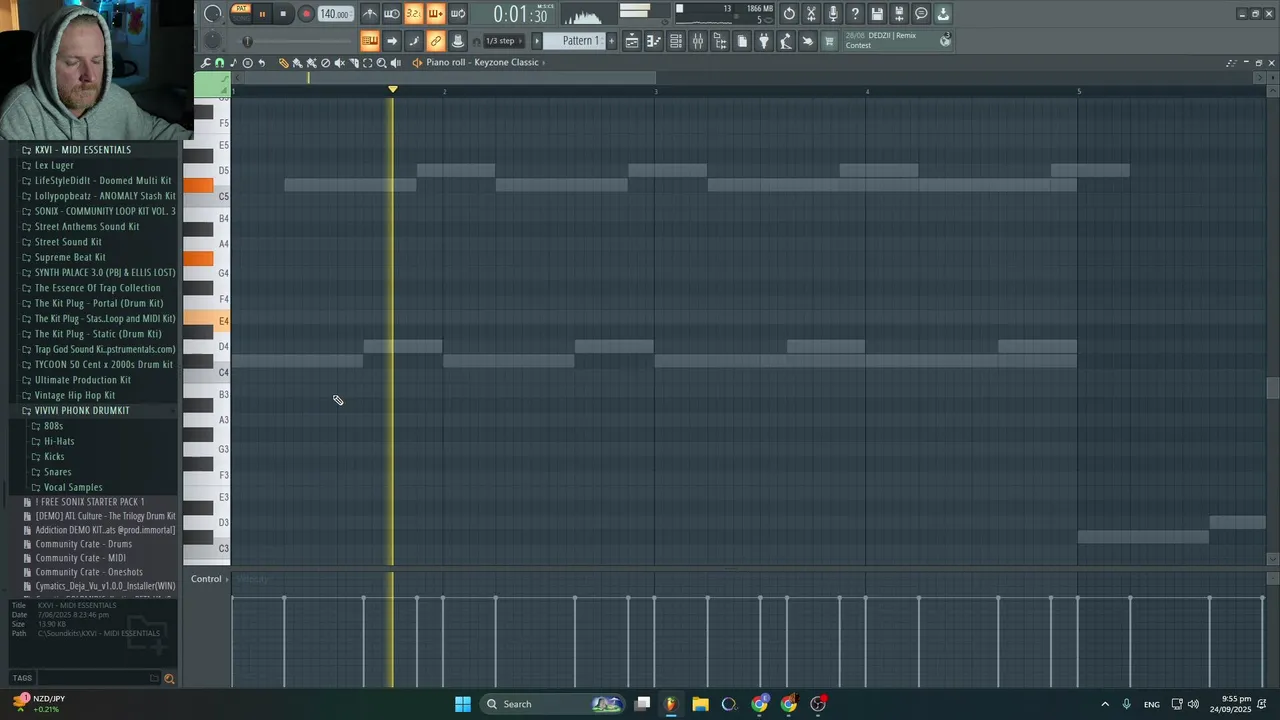Open the Piano roll view icon
This screenshot has height=720, width=1280.
[x=654, y=41]
